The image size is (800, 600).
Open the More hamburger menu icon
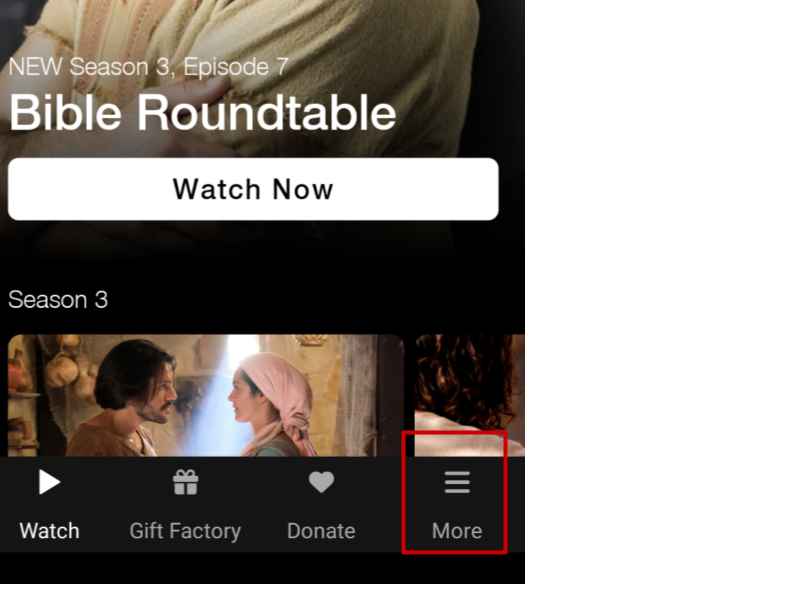457,482
